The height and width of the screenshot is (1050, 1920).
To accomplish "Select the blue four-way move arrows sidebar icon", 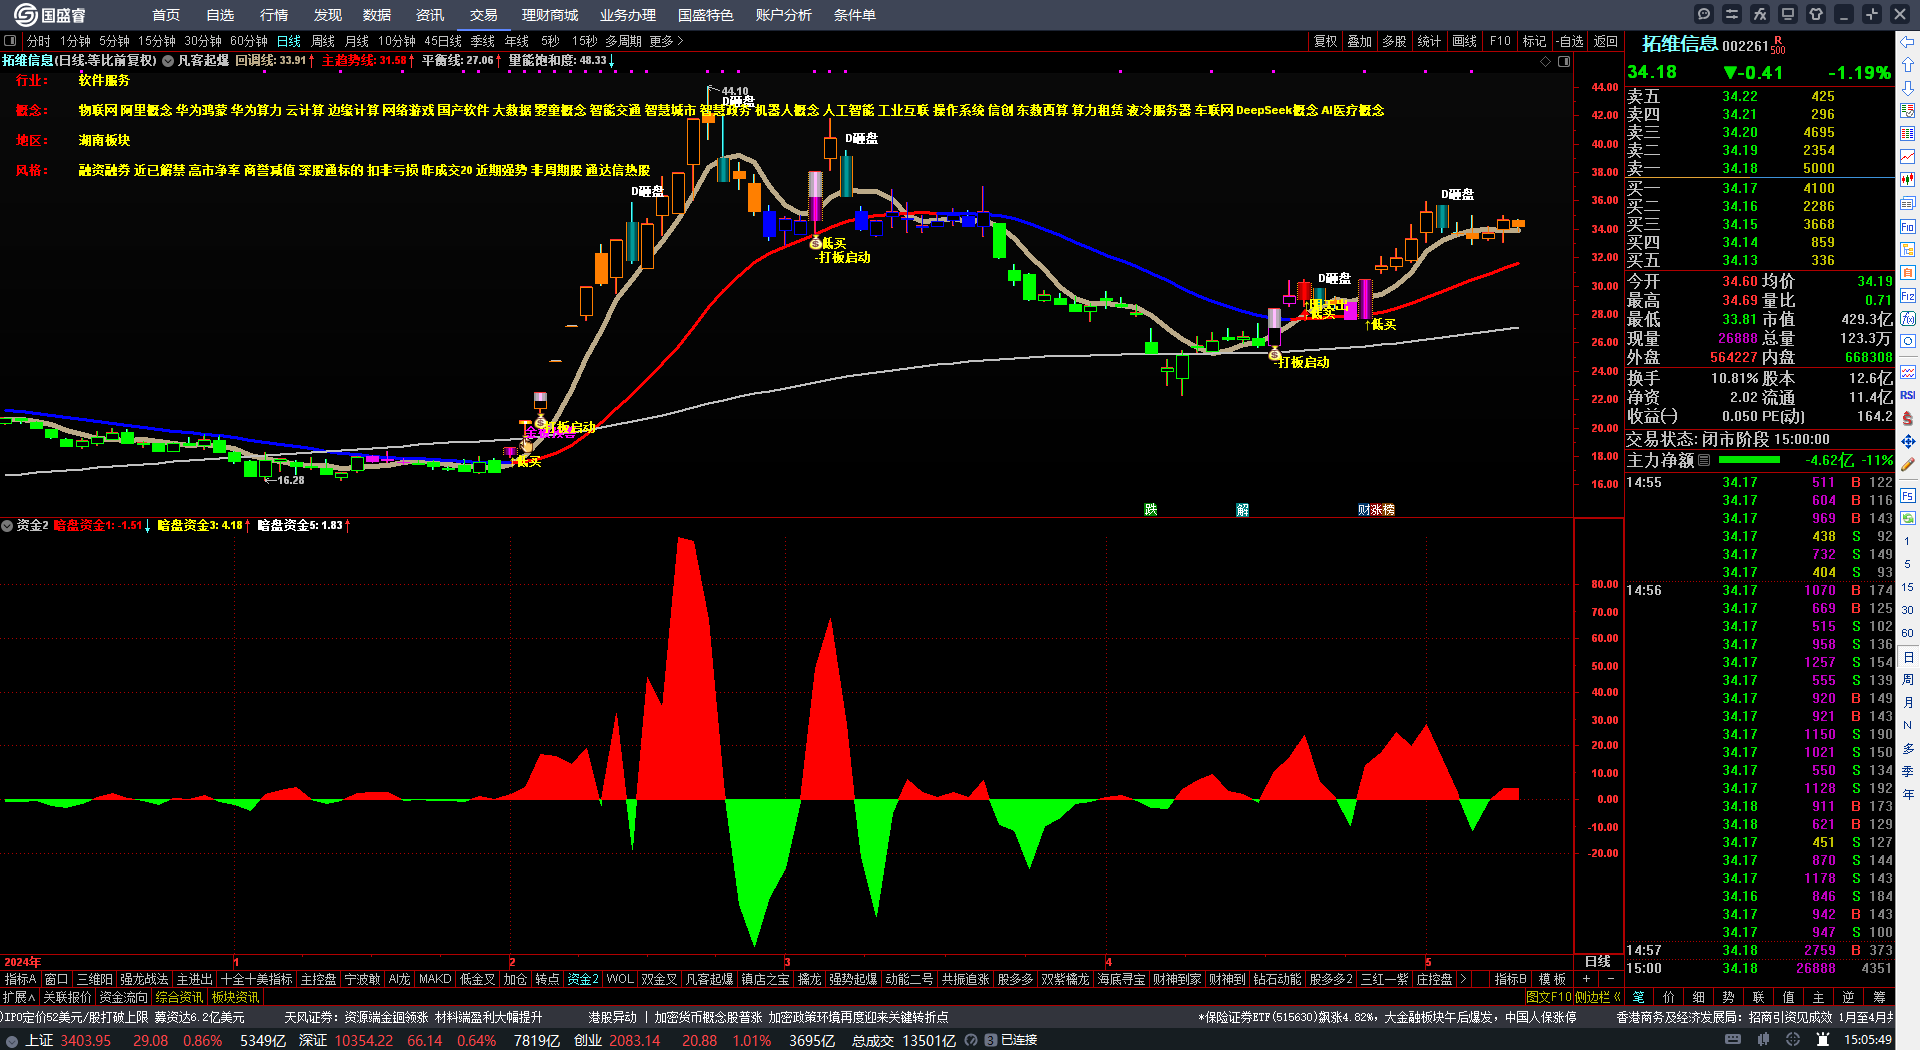I will (1908, 441).
